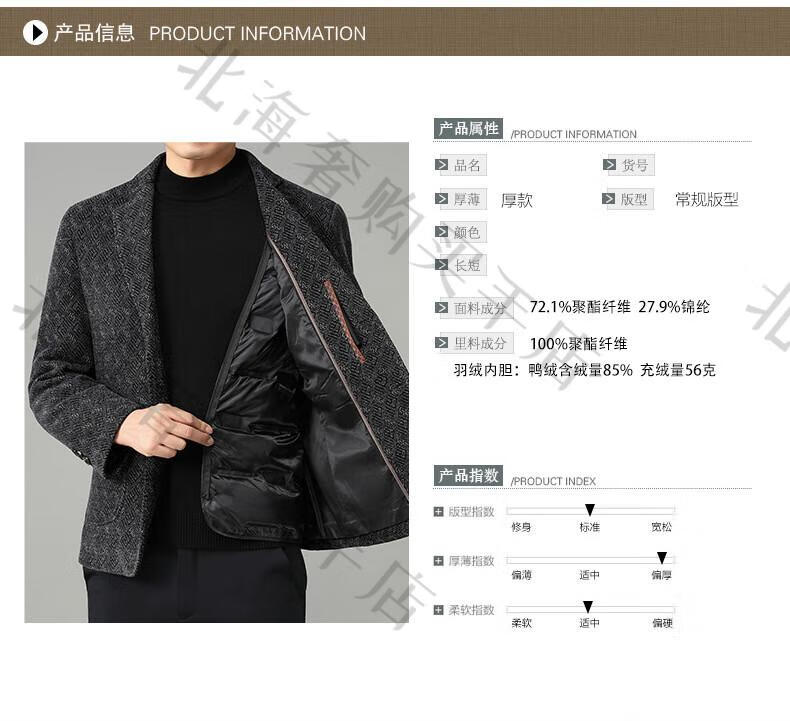Click the arrow icon next to 货号
The height and width of the screenshot is (721, 790).
point(609,165)
